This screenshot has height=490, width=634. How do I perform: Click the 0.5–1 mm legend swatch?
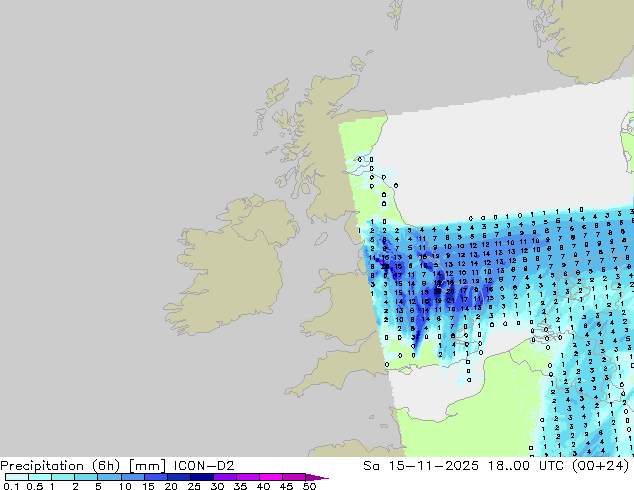pos(40,477)
